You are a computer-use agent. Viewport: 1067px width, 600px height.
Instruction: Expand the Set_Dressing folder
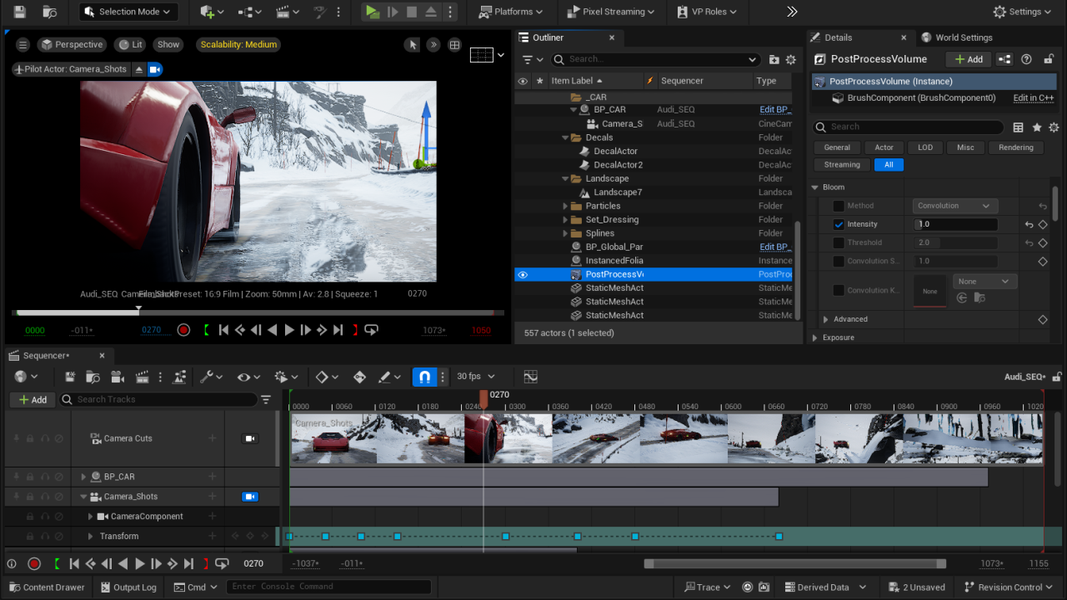(x=565, y=220)
